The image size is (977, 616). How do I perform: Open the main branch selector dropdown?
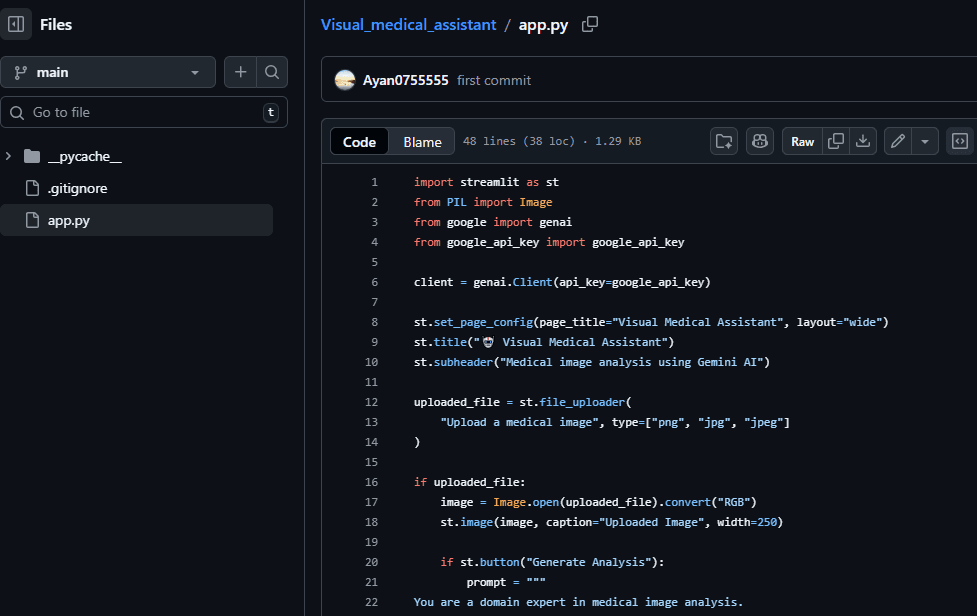coord(108,71)
